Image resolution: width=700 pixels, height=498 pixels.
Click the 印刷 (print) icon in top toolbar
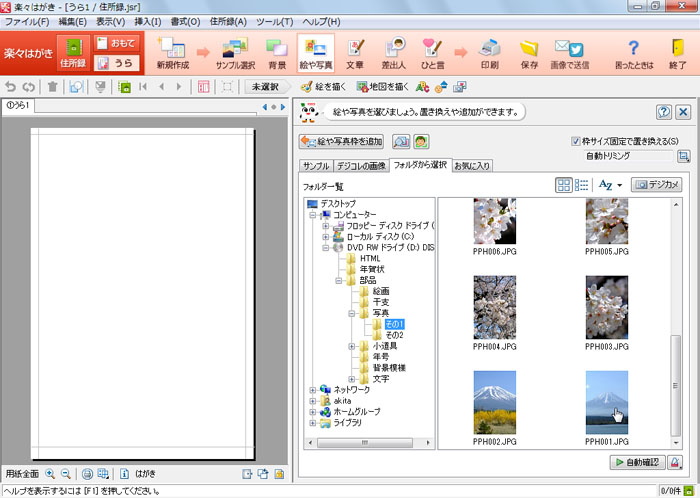click(x=489, y=52)
